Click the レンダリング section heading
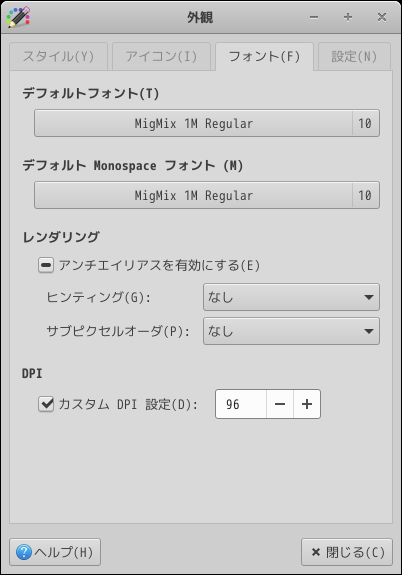 (61, 237)
